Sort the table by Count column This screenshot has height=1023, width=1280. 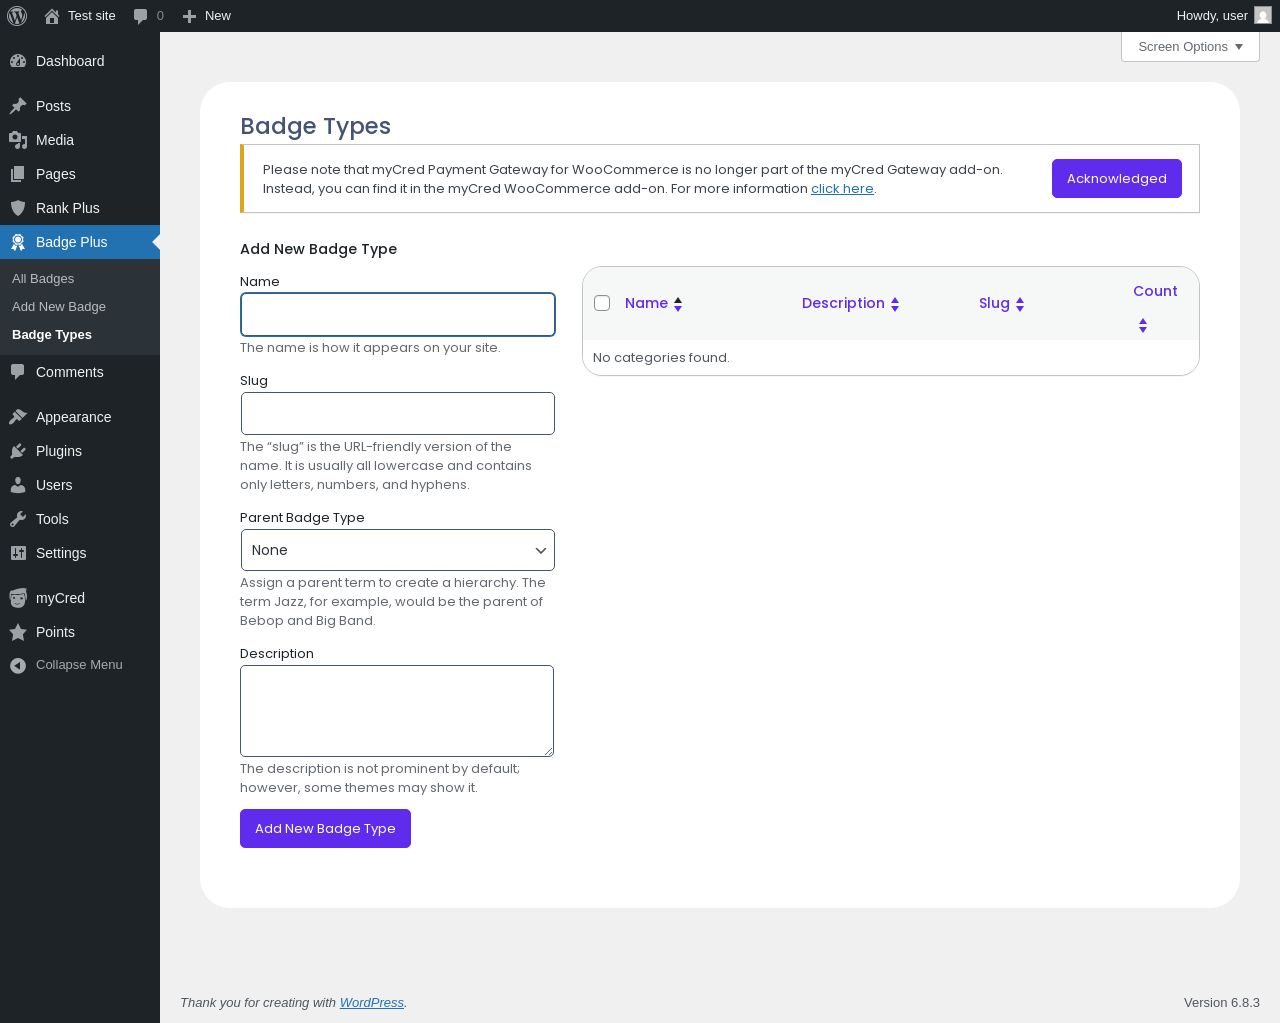(1154, 291)
